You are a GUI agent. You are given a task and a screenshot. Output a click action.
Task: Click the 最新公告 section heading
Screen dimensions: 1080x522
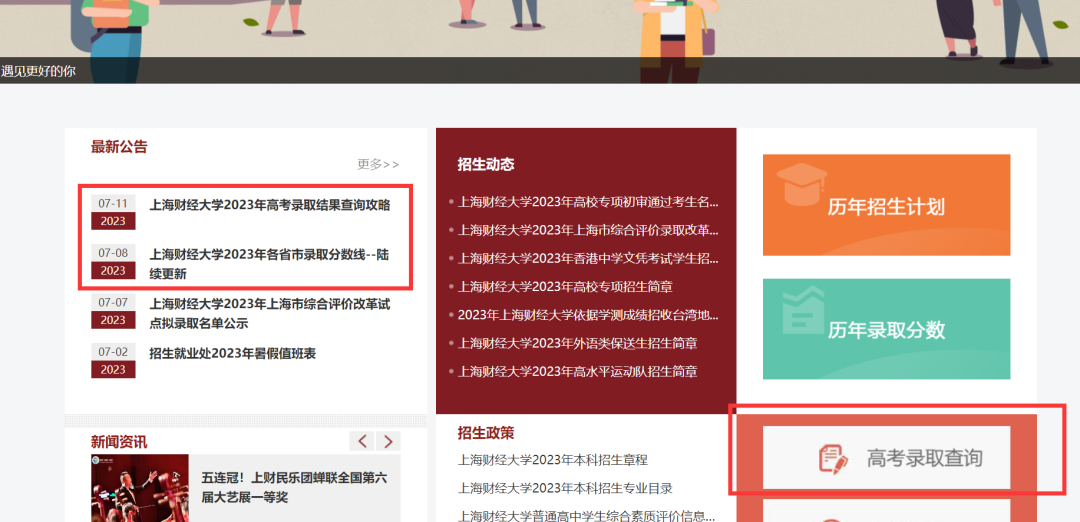click(x=118, y=146)
